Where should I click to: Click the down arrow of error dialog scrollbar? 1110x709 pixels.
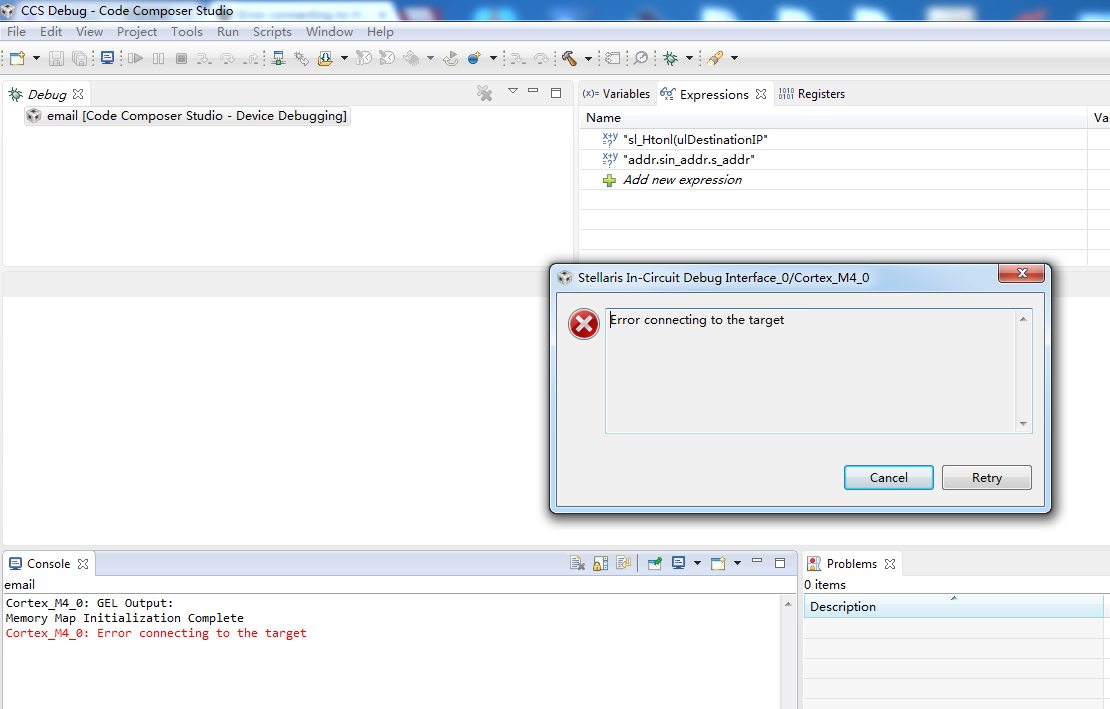[x=1024, y=424]
